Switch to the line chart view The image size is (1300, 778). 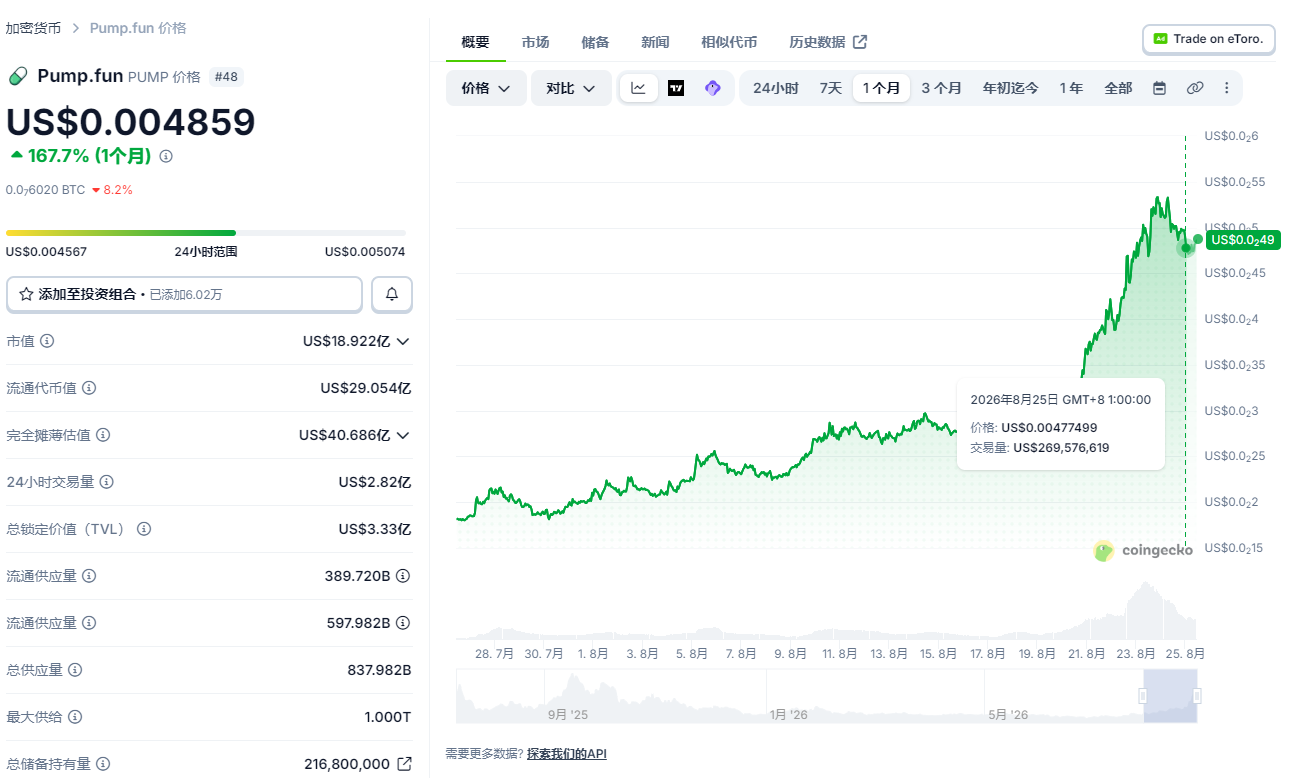638,88
